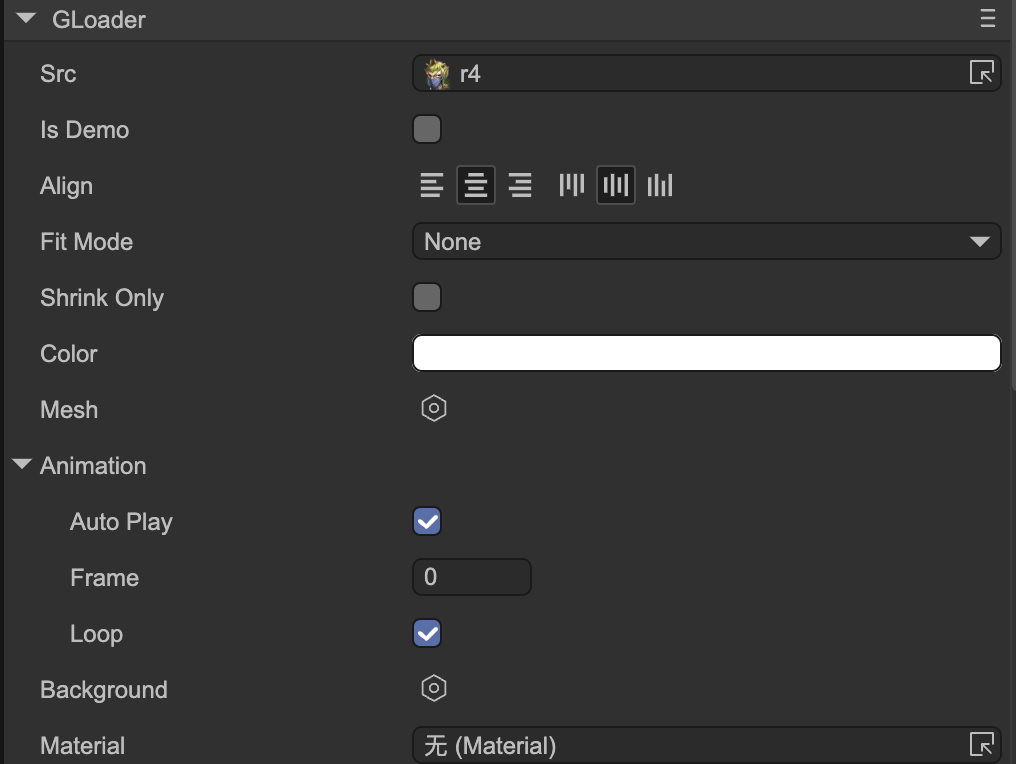Collapse the Animation section
Viewport: 1016px width, 764px height.
(x=22, y=465)
